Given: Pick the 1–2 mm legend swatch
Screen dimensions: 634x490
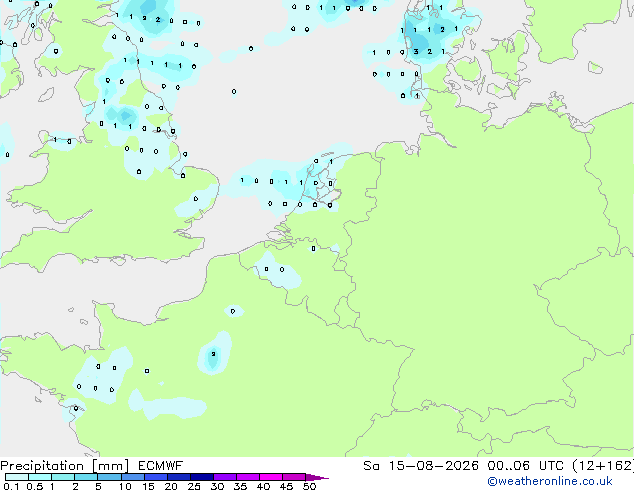Looking at the screenshot, I should (63, 477).
